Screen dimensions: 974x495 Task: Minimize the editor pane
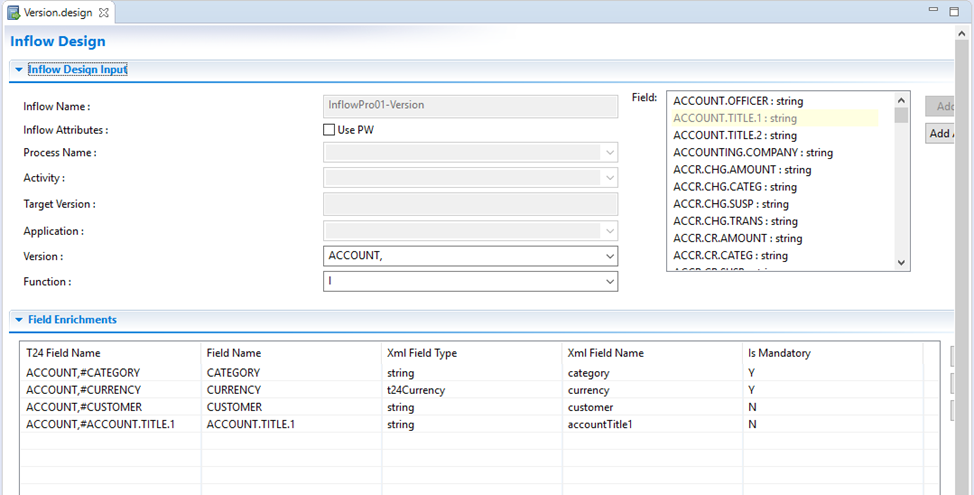click(932, 10)
